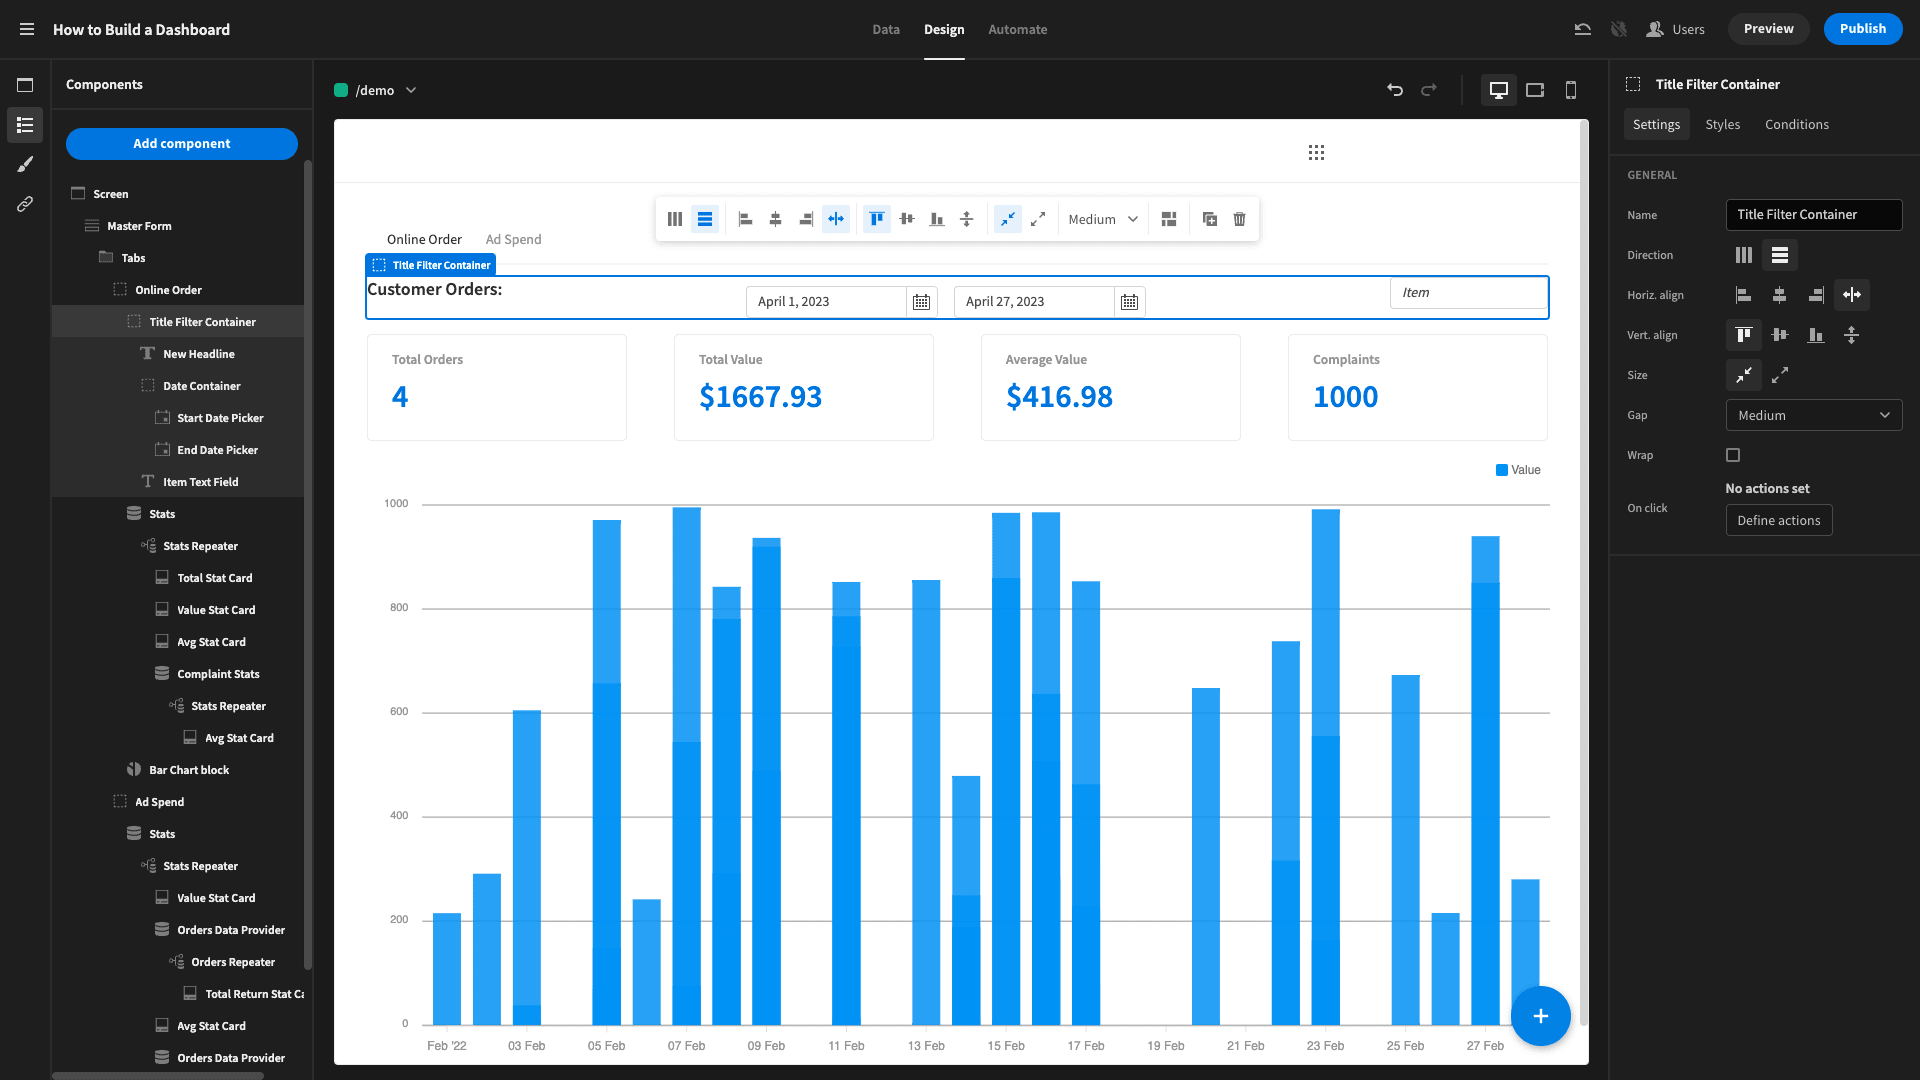Undo last change in canvas toolbar
The height and width of the screenshot is (1080, 1920).
click(1395, 90)
